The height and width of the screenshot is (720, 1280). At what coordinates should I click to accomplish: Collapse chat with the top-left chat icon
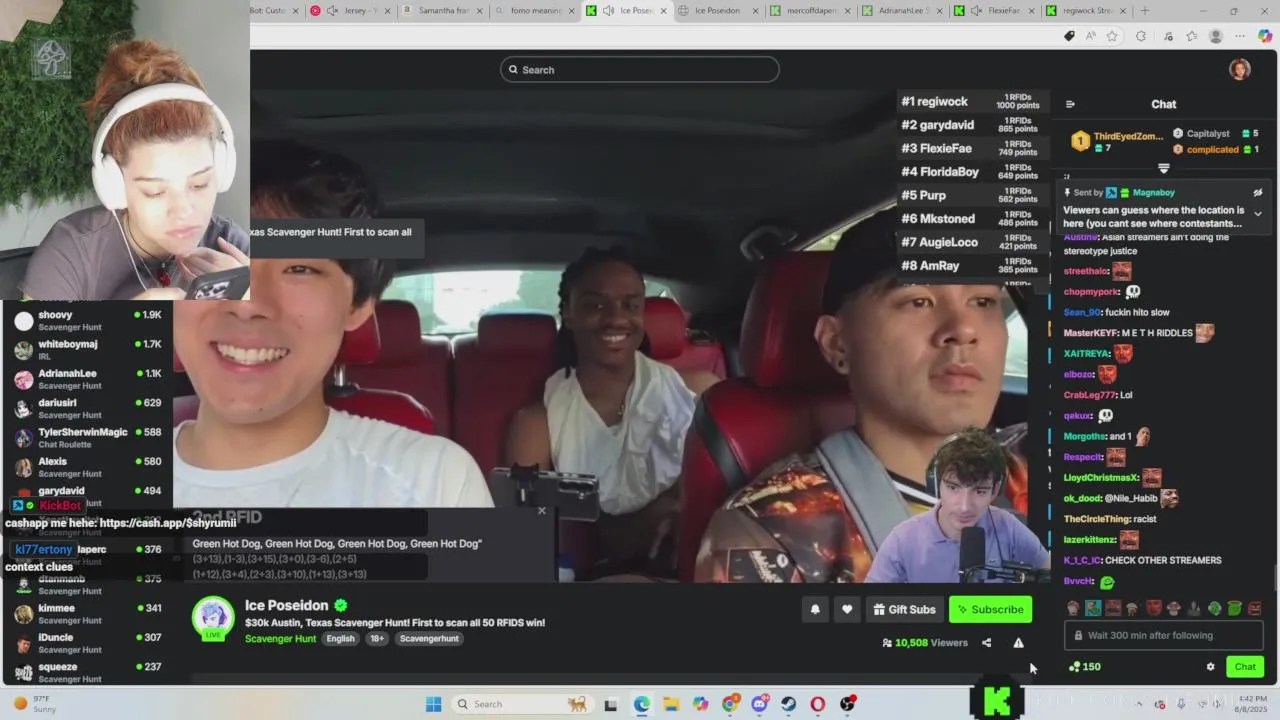coord(1070,104)
